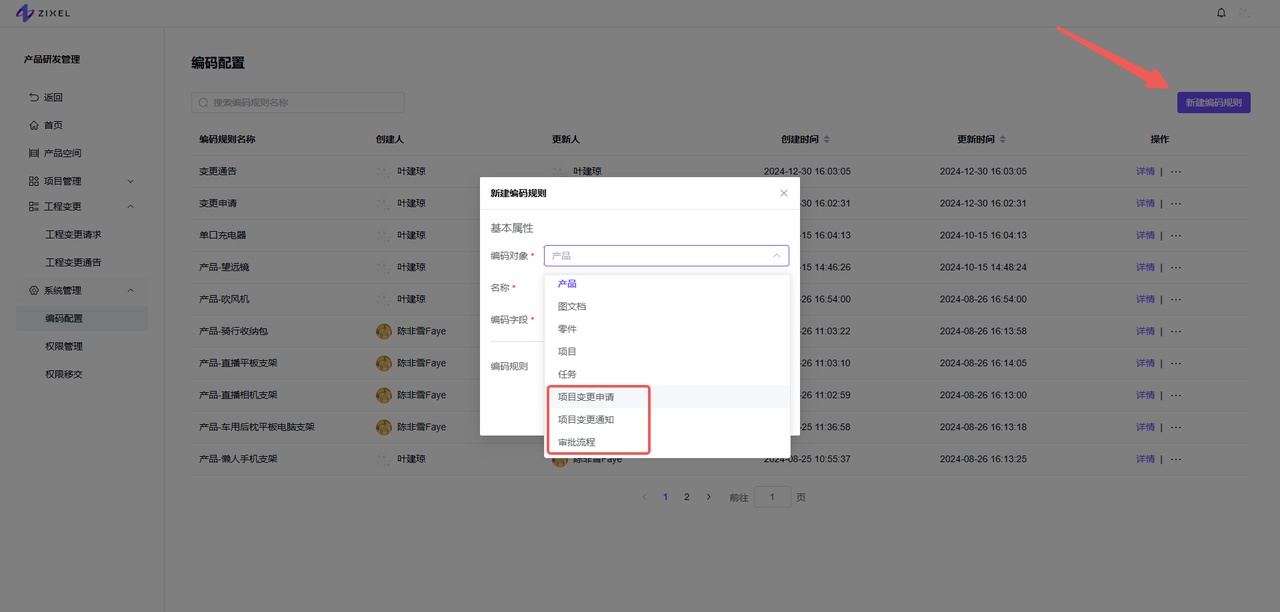Click 陈非雪Faye avatar in 产品-骑行收纳包 row
Screen dimensions: 1280x612
point(383,331)
